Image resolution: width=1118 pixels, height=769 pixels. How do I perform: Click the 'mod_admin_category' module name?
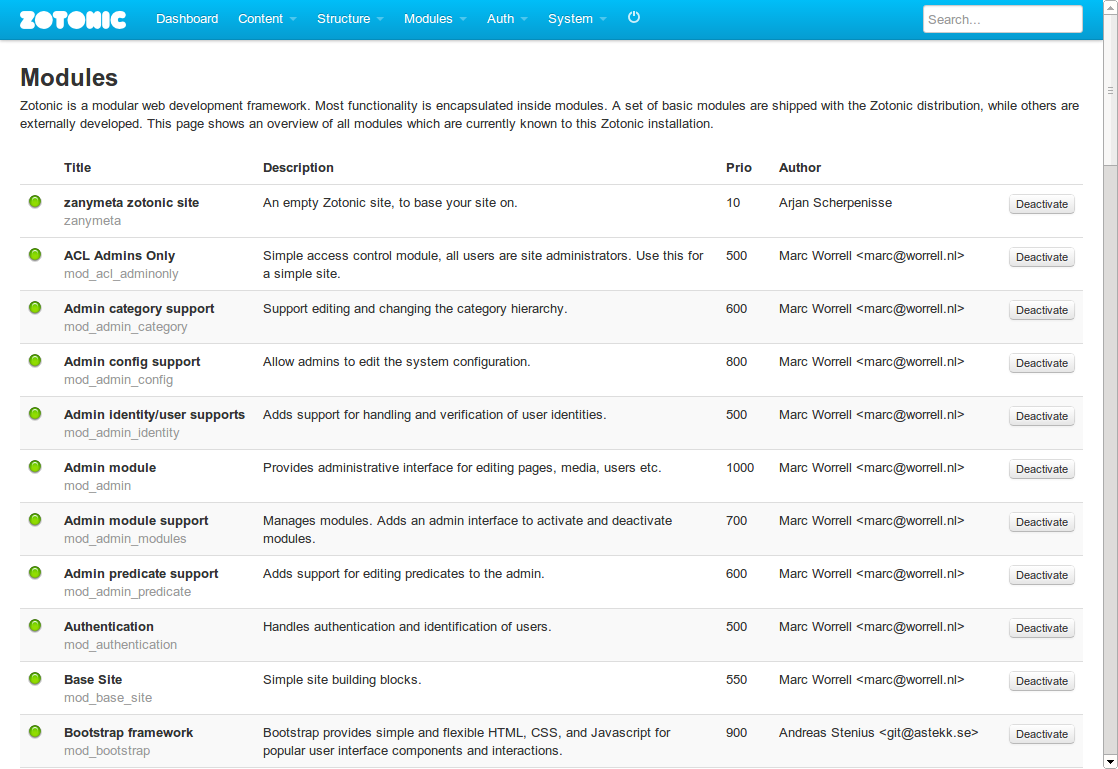[x=125, y=326]
